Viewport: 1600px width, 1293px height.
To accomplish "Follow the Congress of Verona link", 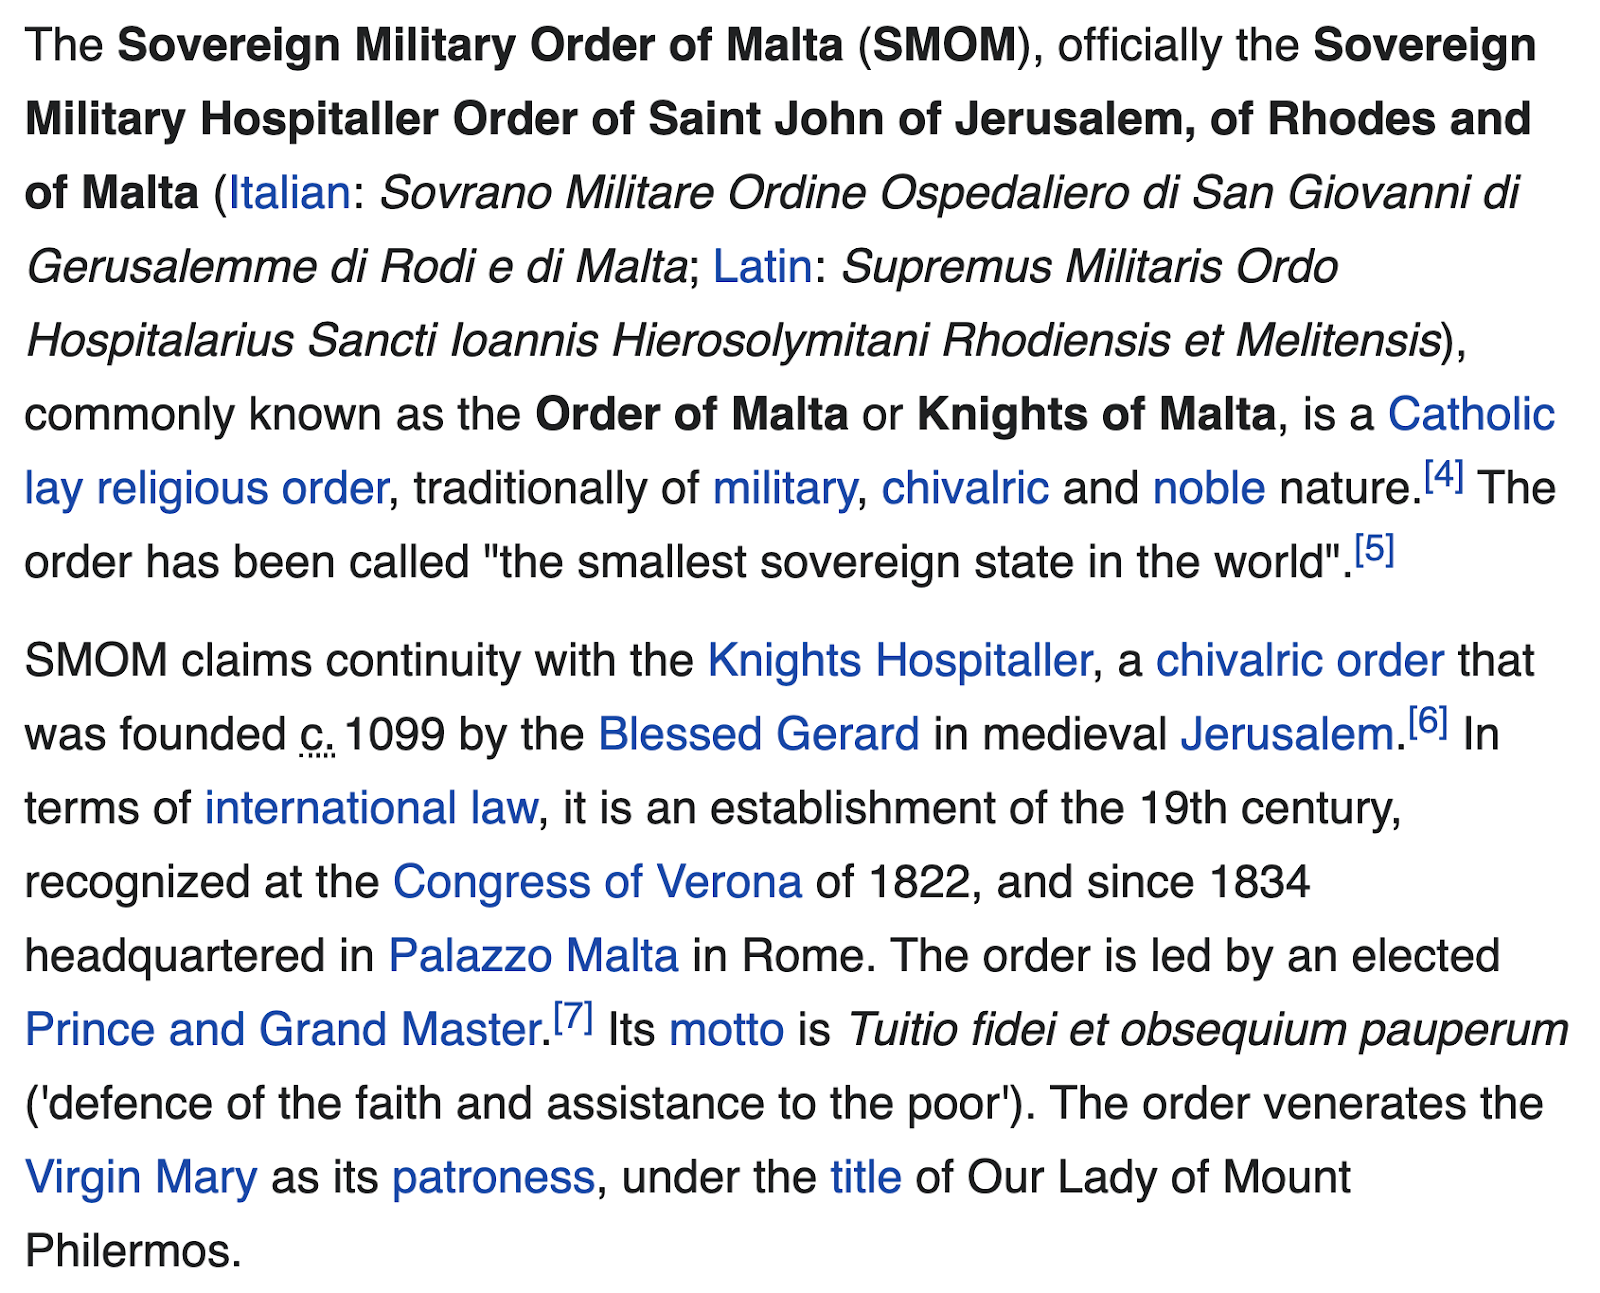I will [597, 882].
